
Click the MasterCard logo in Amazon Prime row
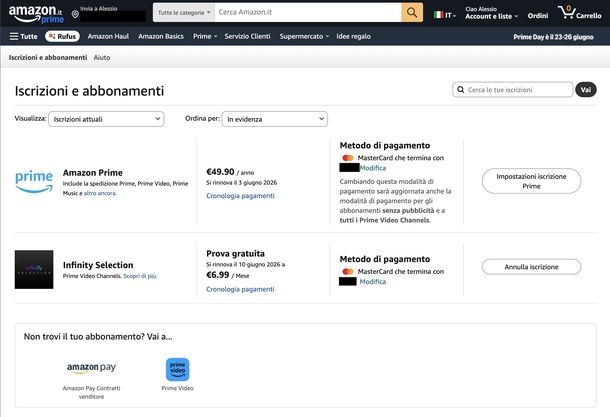tap(347, 158)
